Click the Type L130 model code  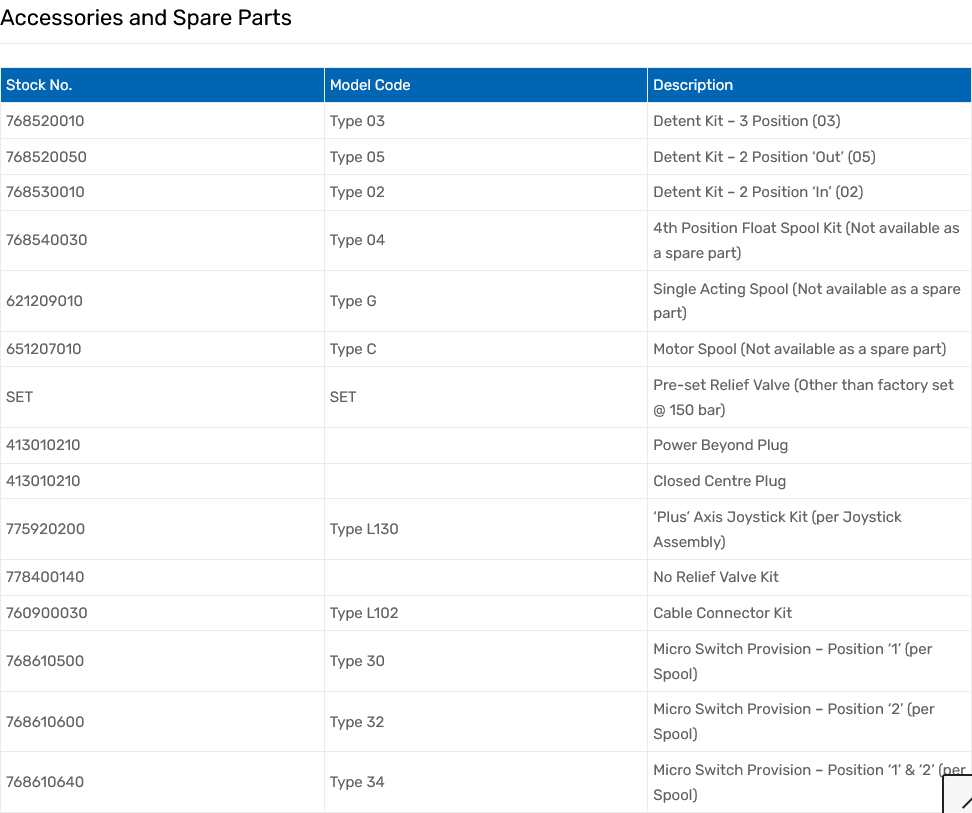[364, 529]
